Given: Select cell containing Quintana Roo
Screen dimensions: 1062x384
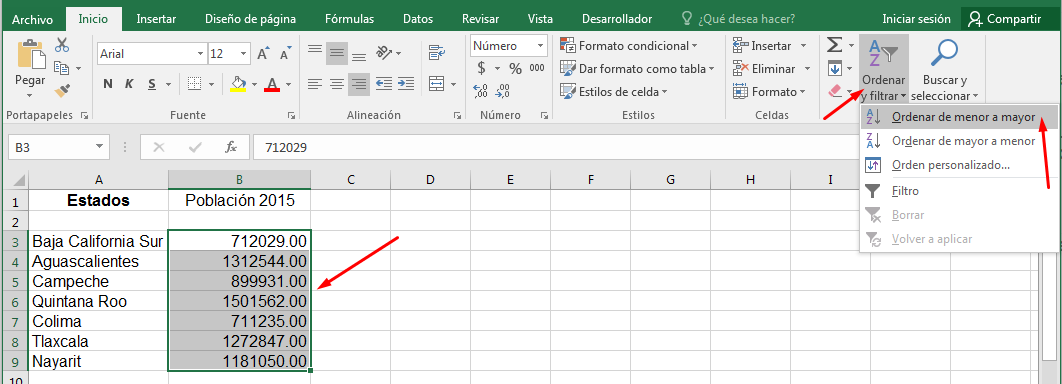Looking at the screenshot, I should tap(99, 301).
